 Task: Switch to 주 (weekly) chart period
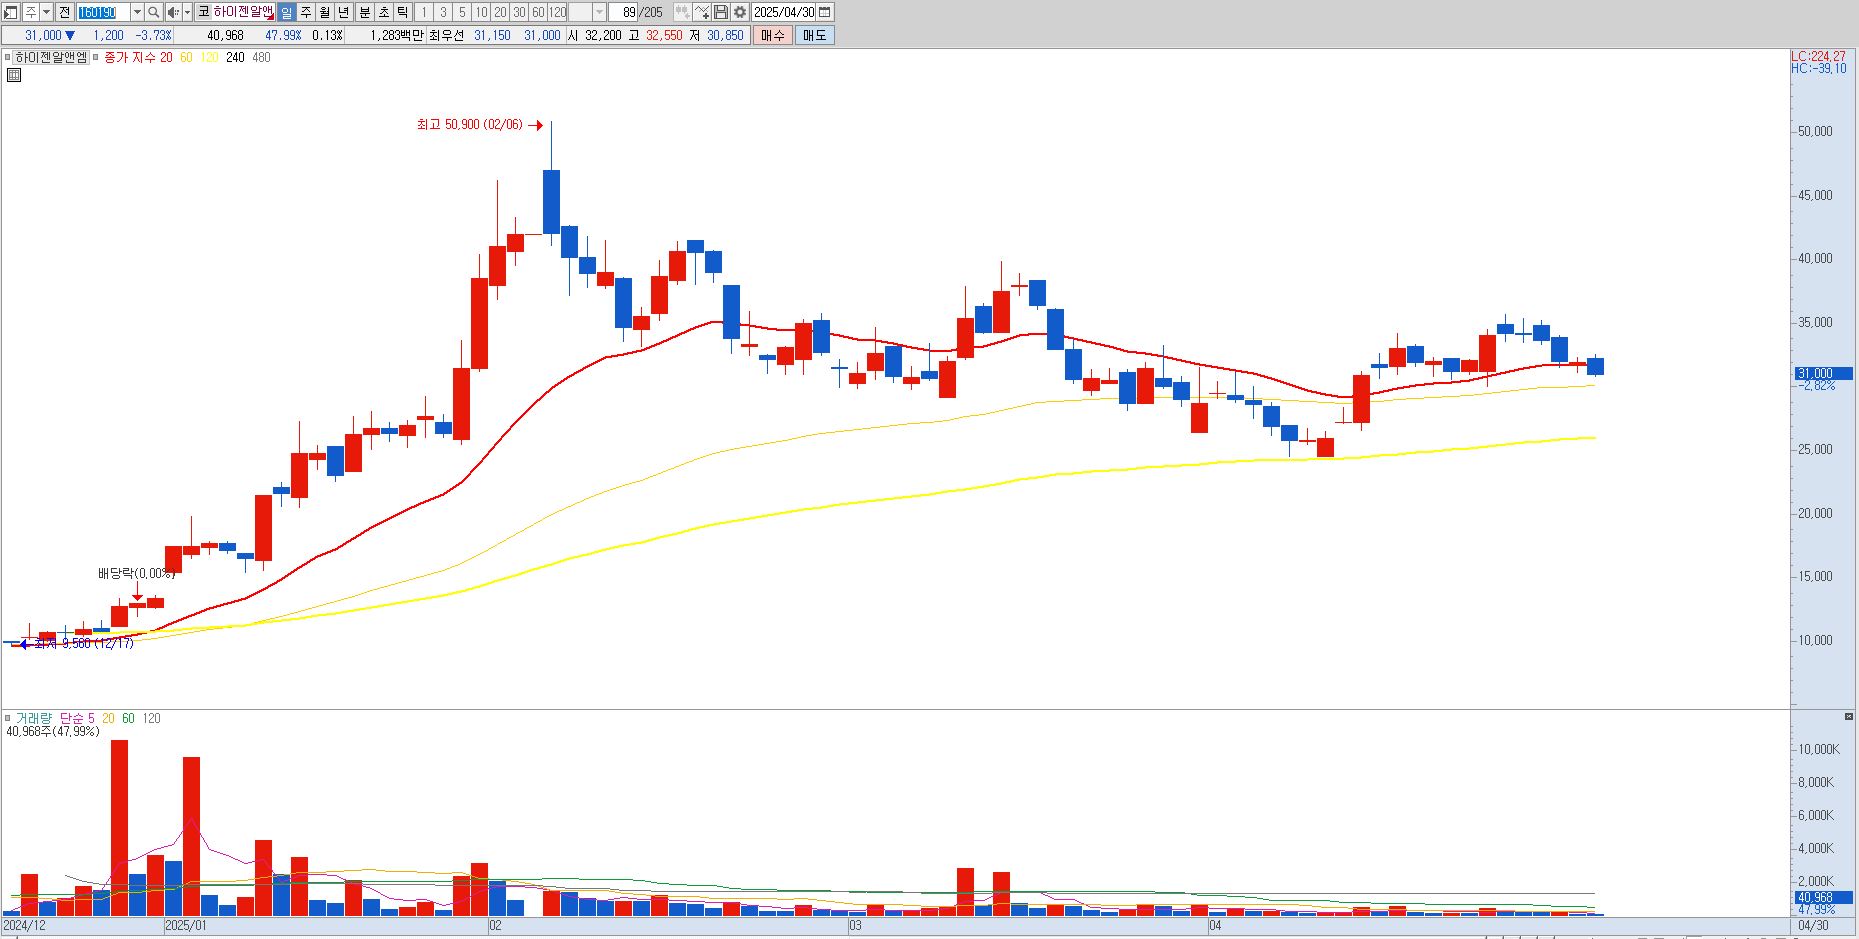306,12
